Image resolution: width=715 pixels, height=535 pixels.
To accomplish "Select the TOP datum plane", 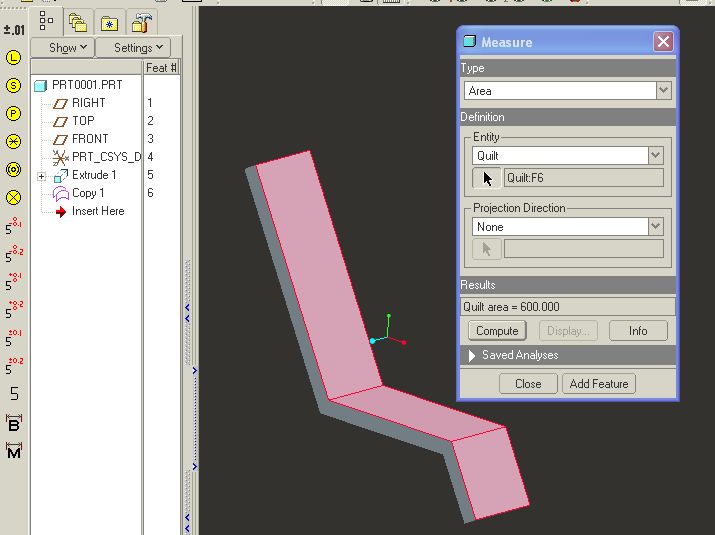I will [73, 121].
